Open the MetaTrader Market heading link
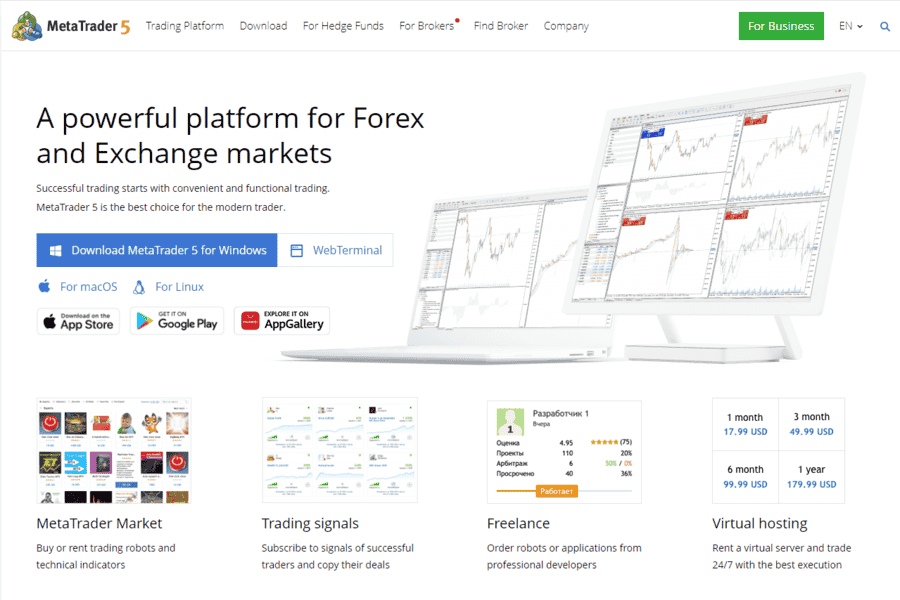Image resolution: width=900 pixels, height=600 pixels. pos(99,523)
